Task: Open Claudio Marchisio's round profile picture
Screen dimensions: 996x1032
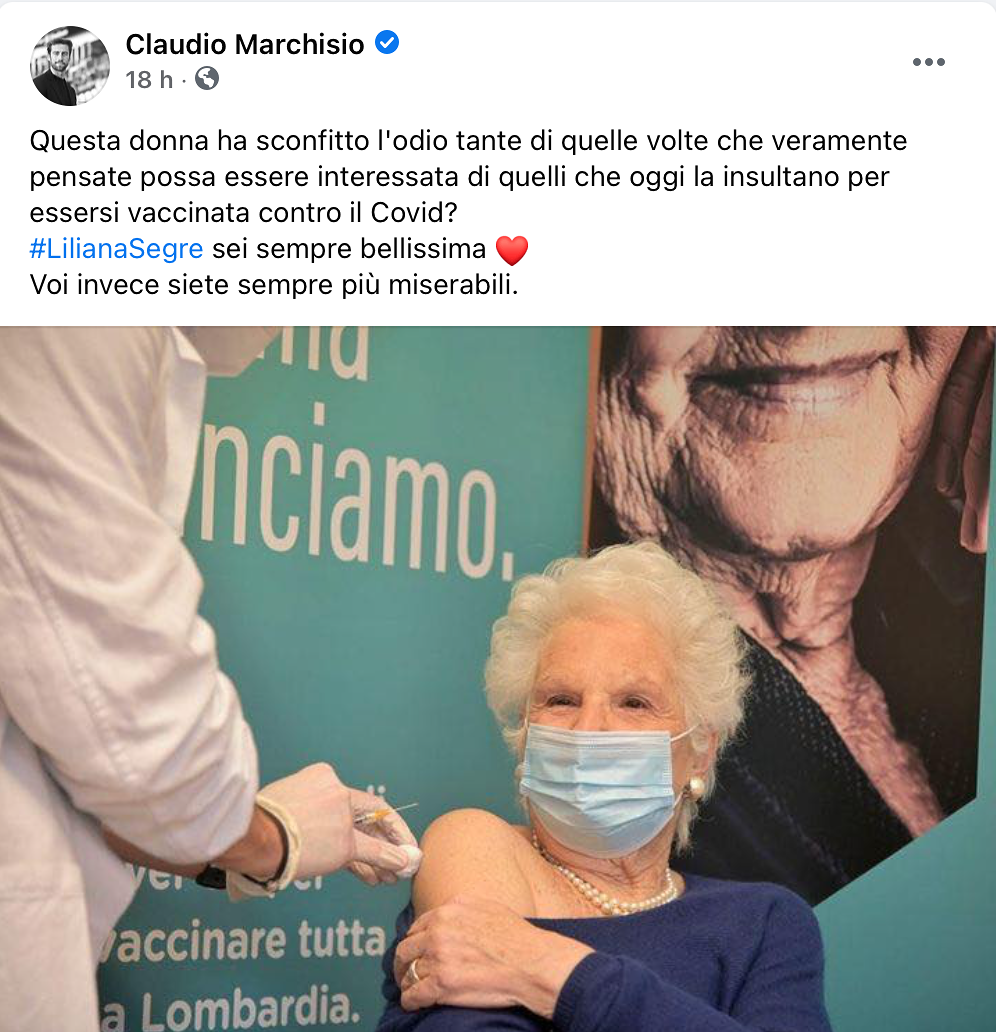Action: pyautogui.click(x=70, y=66)
